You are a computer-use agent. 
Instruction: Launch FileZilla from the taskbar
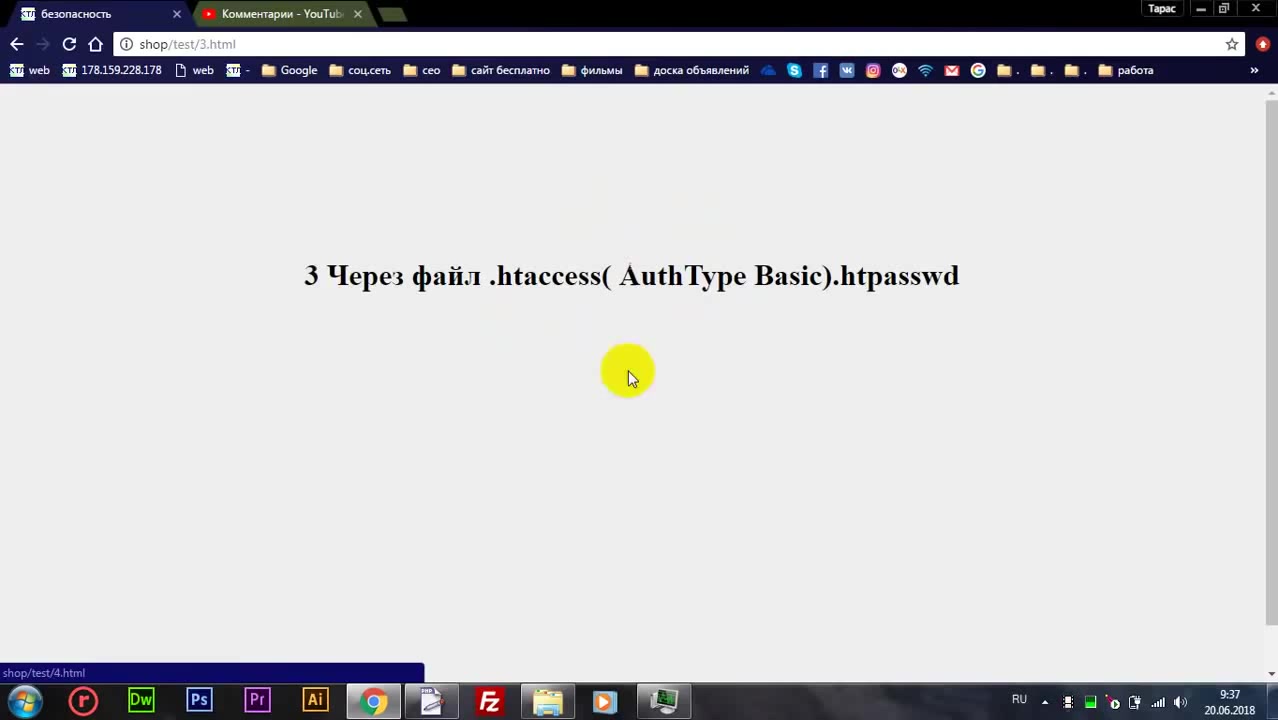tap(489, 701)
